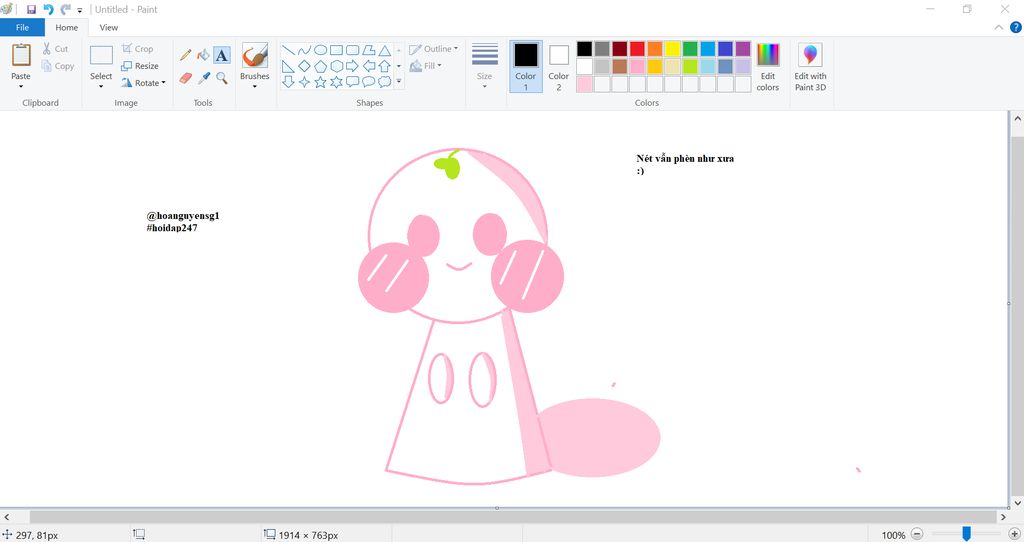1024x542 pixels.
Task: Select the Magnifier tool
Action: [x=222, y=78]
